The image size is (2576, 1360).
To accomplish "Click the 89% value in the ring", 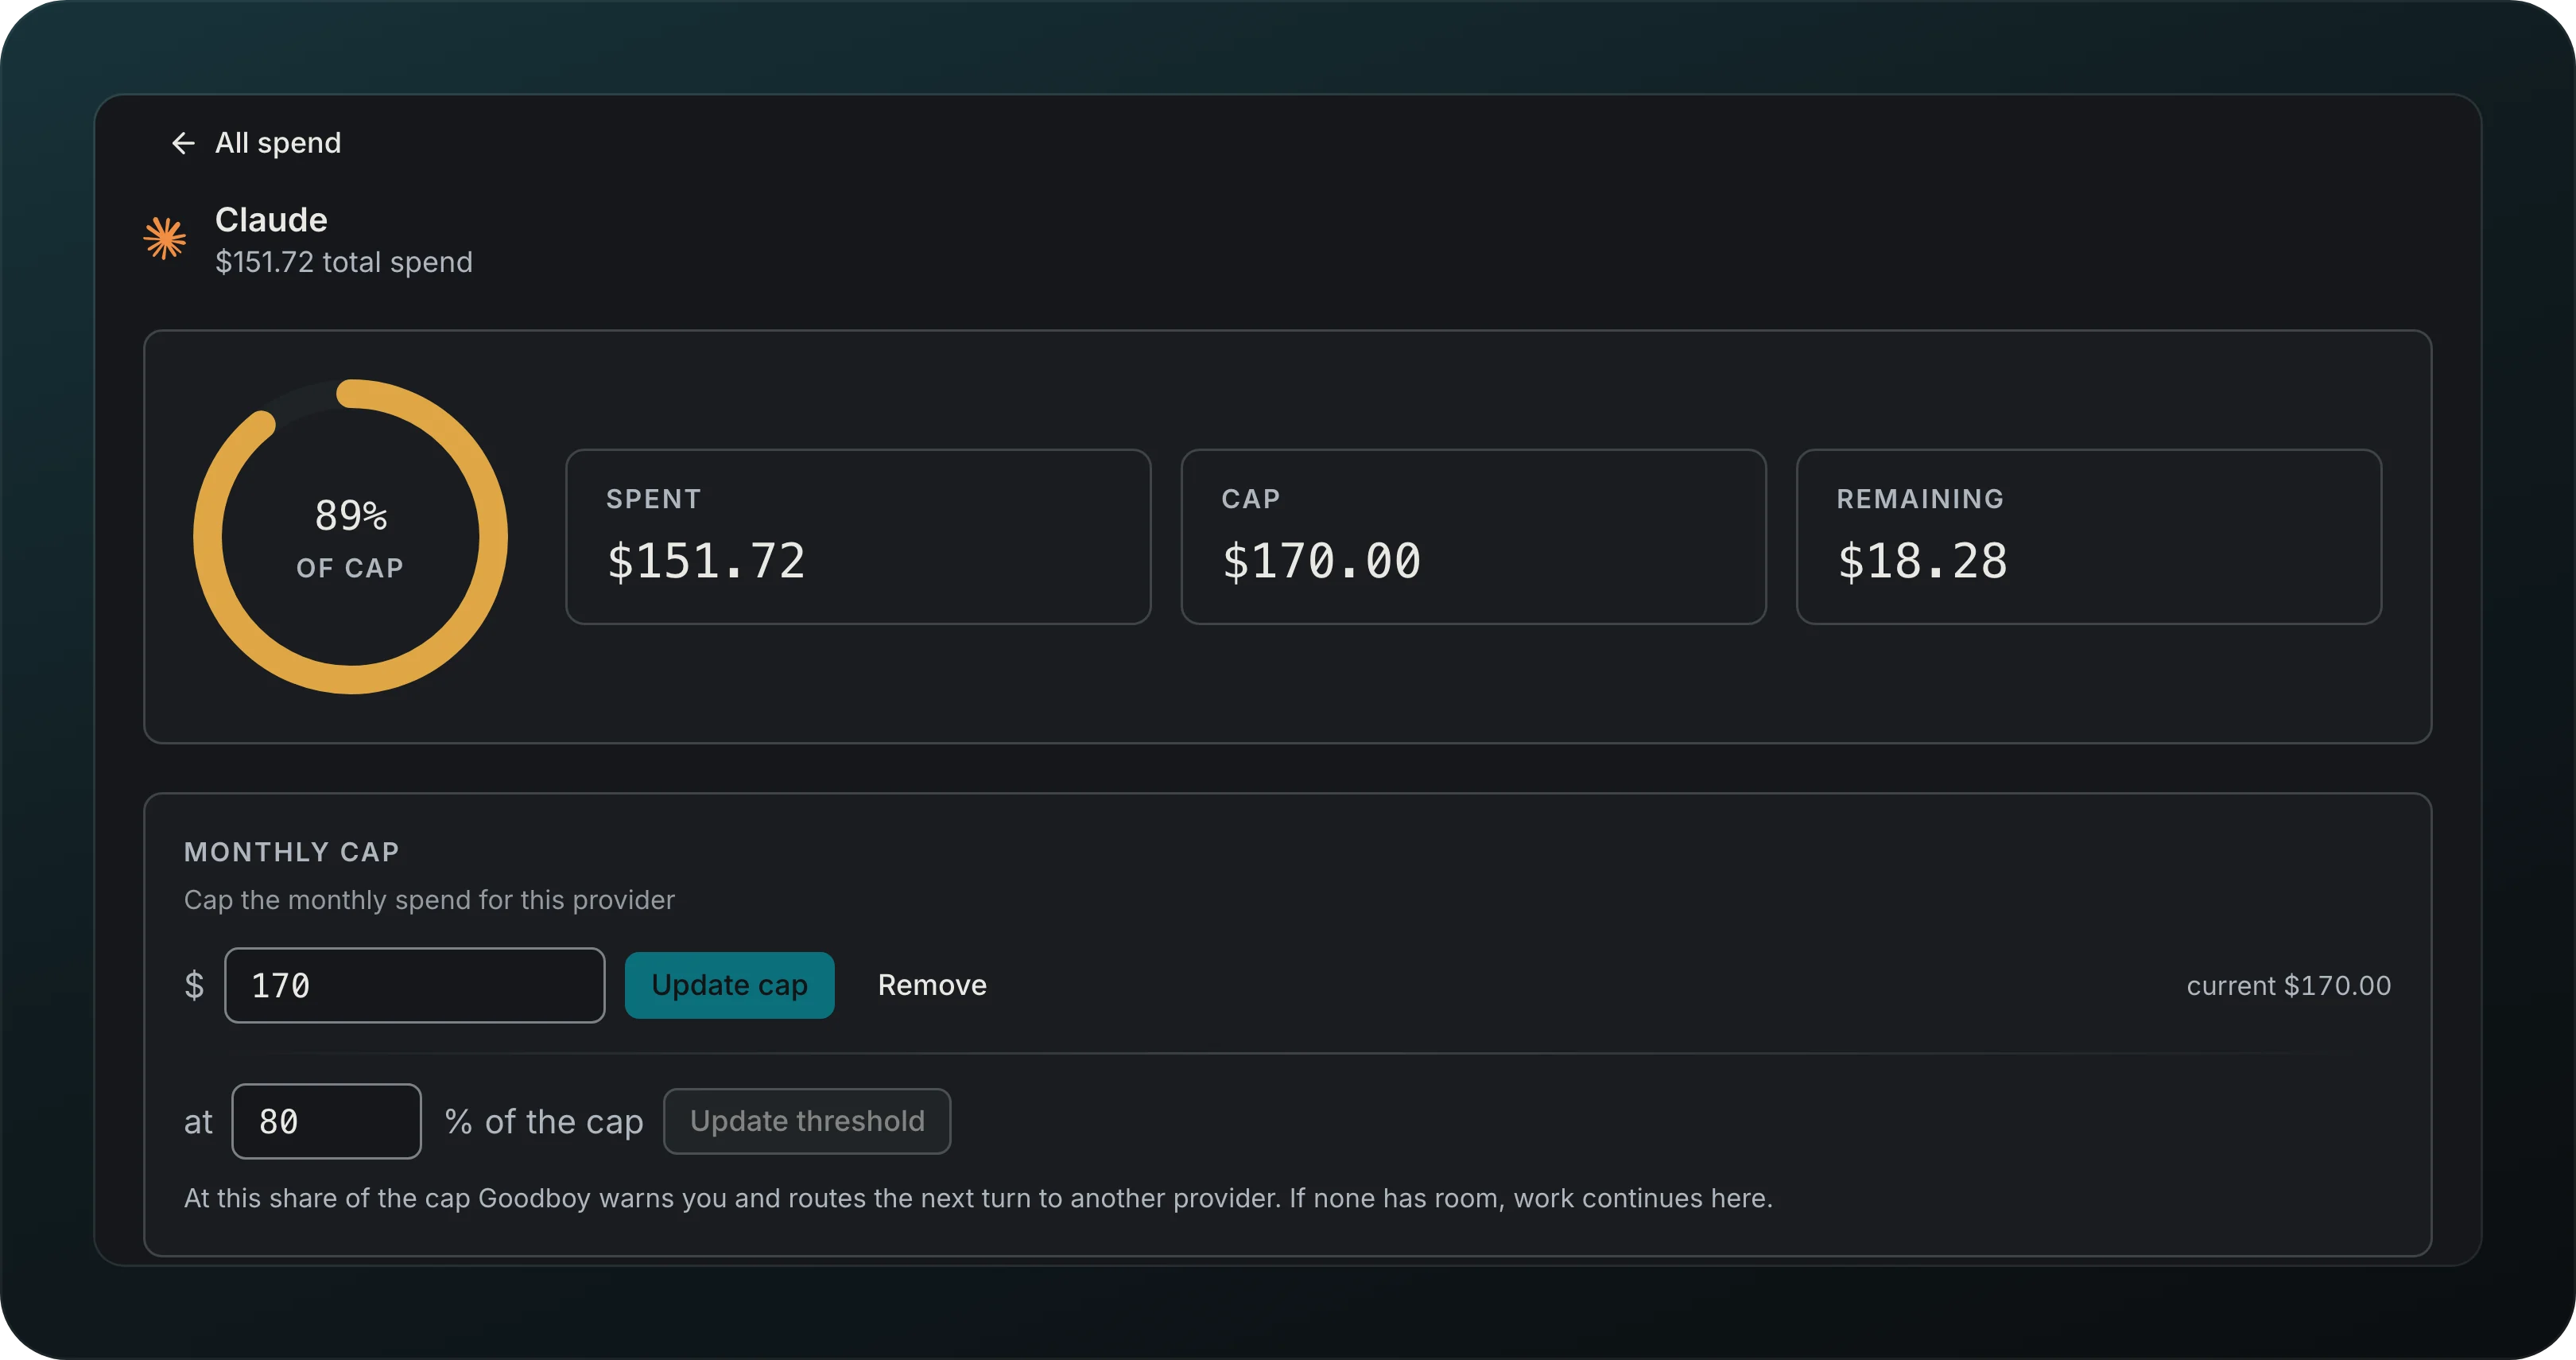I will pyautogui.click(x=350, y=516).
